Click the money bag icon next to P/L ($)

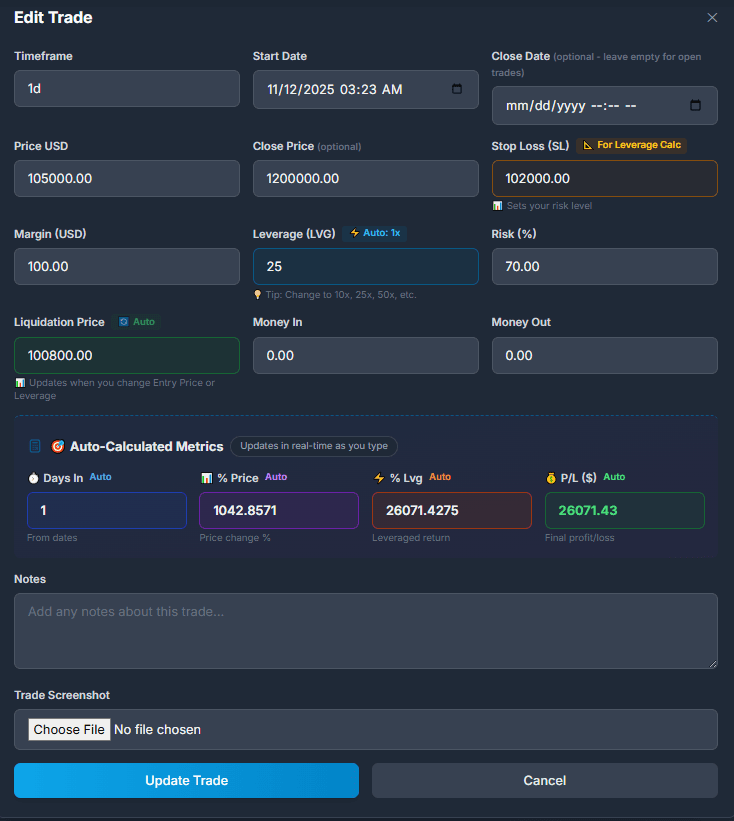pos(552,477)
